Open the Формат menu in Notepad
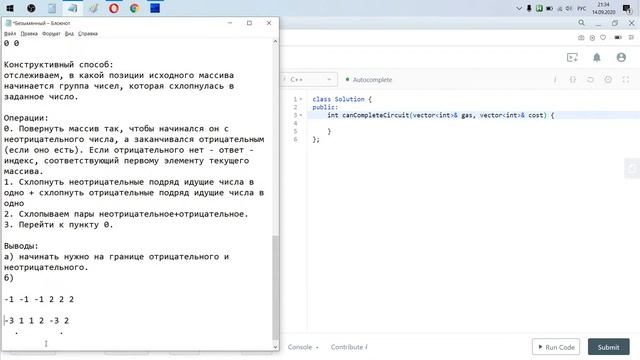Screen dimensions: 640x360 pyautogui.click(x=51, y=33)
